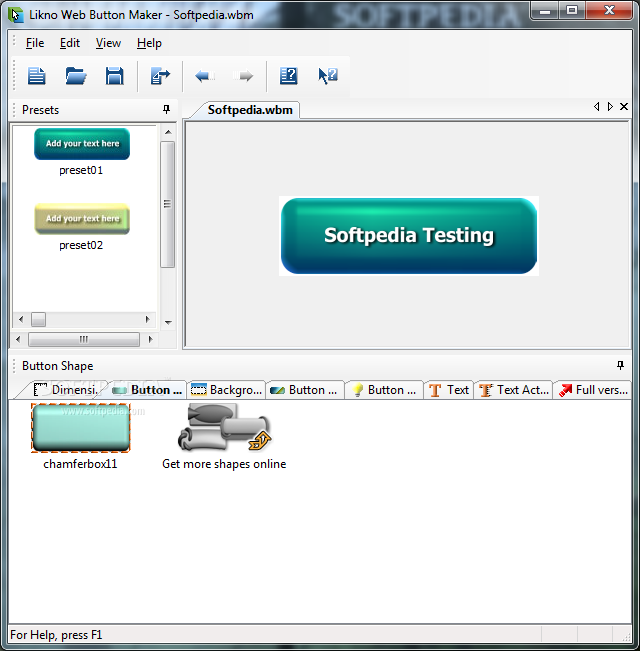This screenshot has height=651, width=640.
Task: Save project with the floppy disk icon
Action: 115,76
